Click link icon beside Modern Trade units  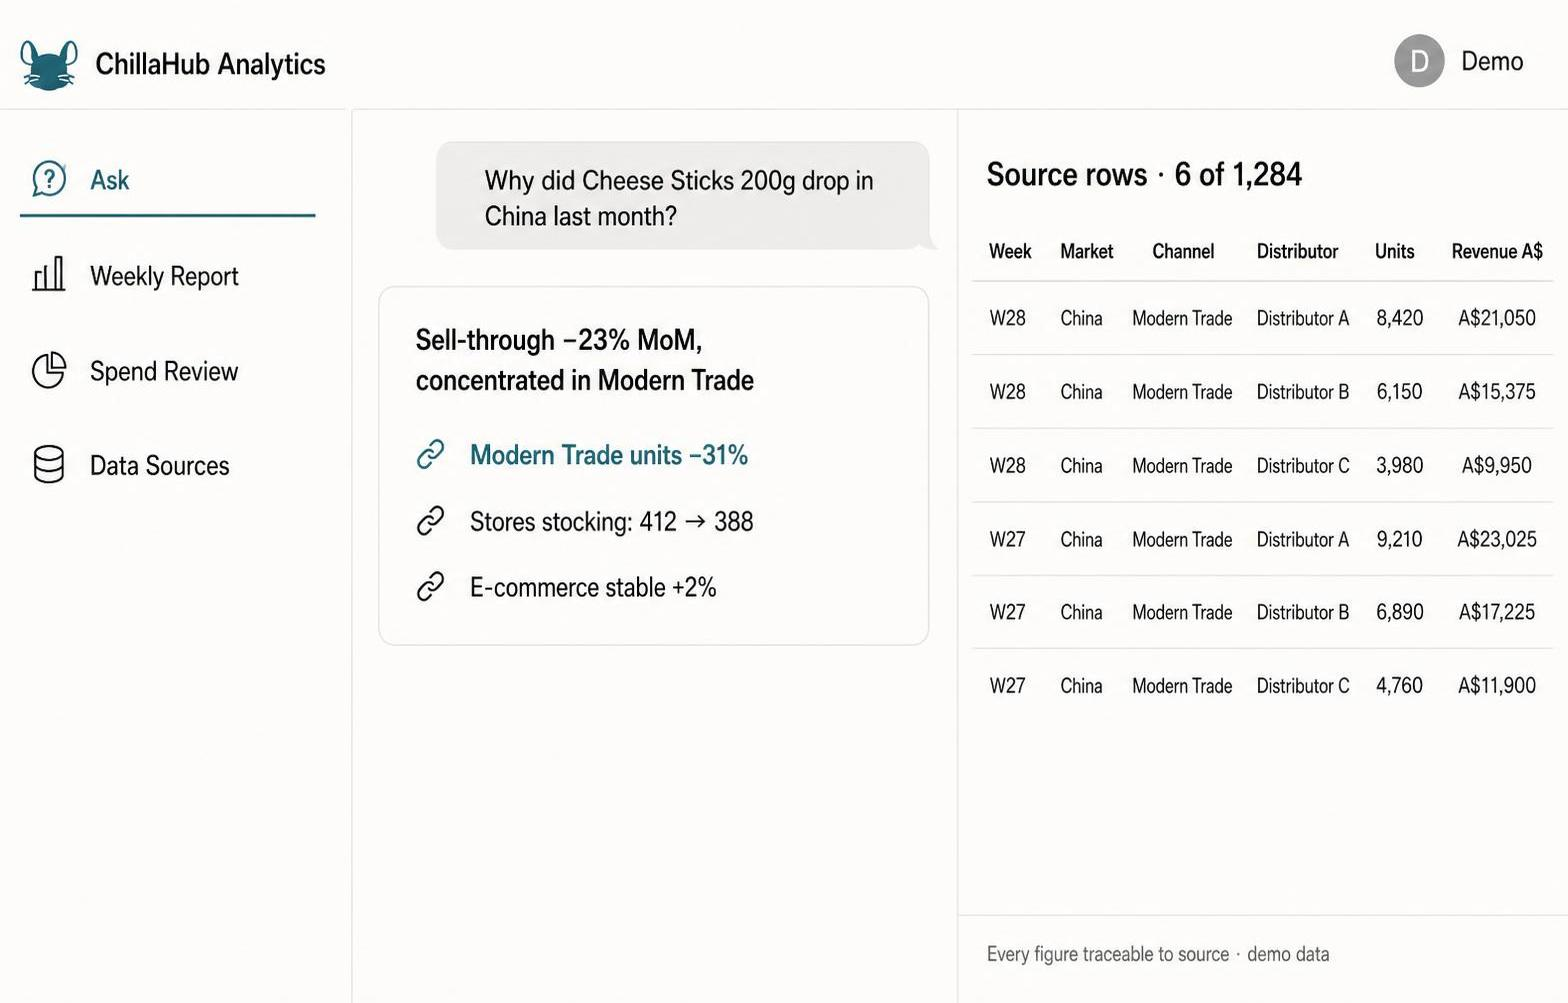pyautogui.click(x=430, y=454)
